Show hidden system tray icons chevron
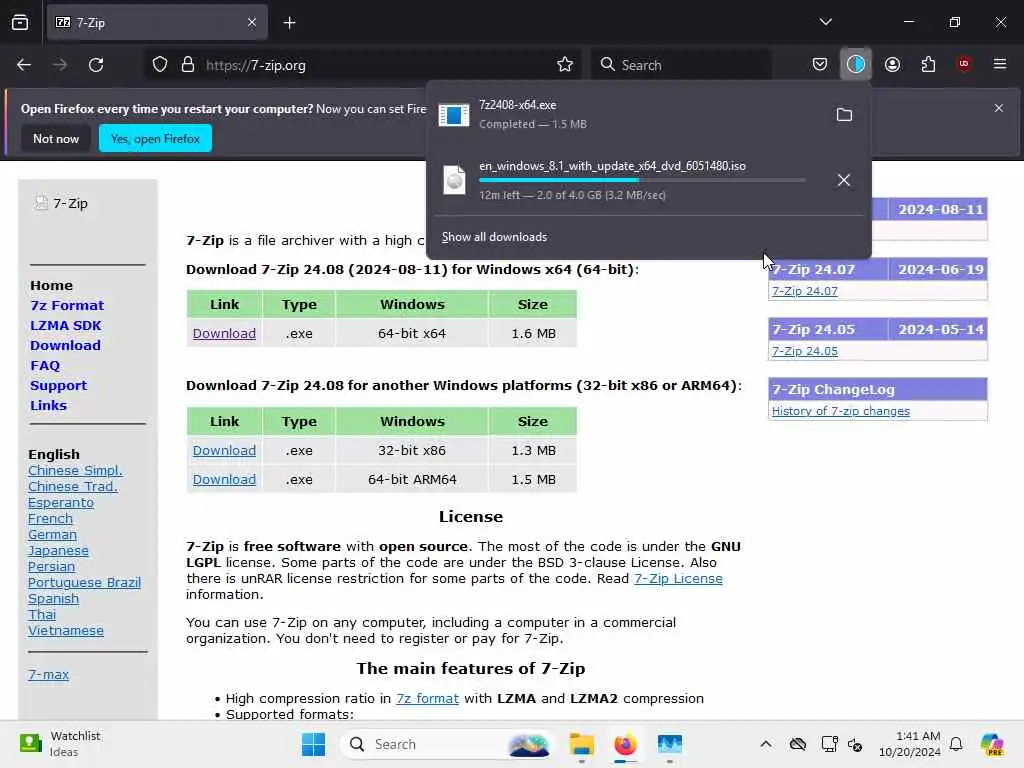 click(x=766, y=744)
